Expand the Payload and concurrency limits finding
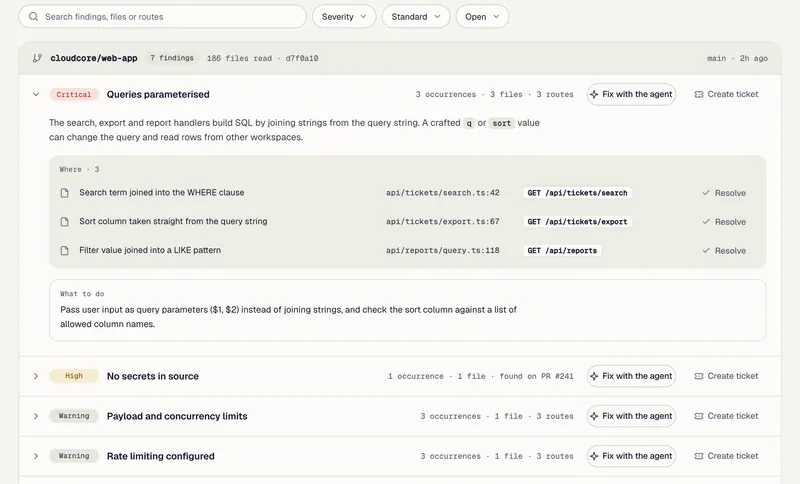The width and height of the screenshot is (800, 484). point(36,416)
